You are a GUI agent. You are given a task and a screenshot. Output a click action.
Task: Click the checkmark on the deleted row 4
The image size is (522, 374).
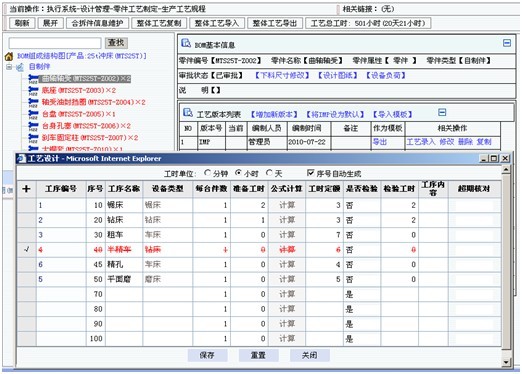pos(27,249)
